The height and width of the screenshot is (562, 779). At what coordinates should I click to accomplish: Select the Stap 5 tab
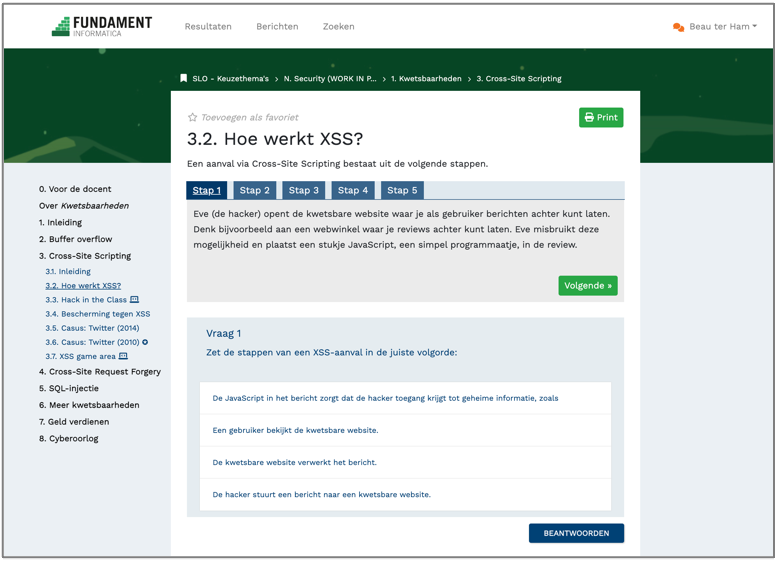point(402,190)
